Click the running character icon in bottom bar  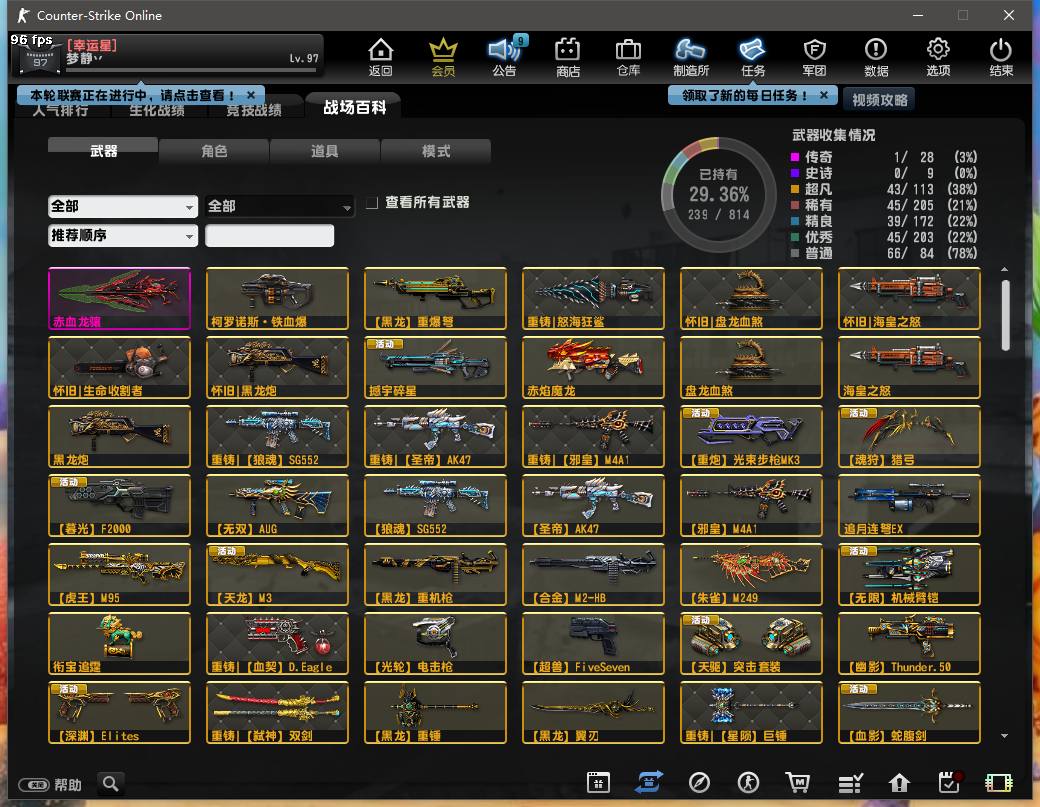tap(748, 783)
